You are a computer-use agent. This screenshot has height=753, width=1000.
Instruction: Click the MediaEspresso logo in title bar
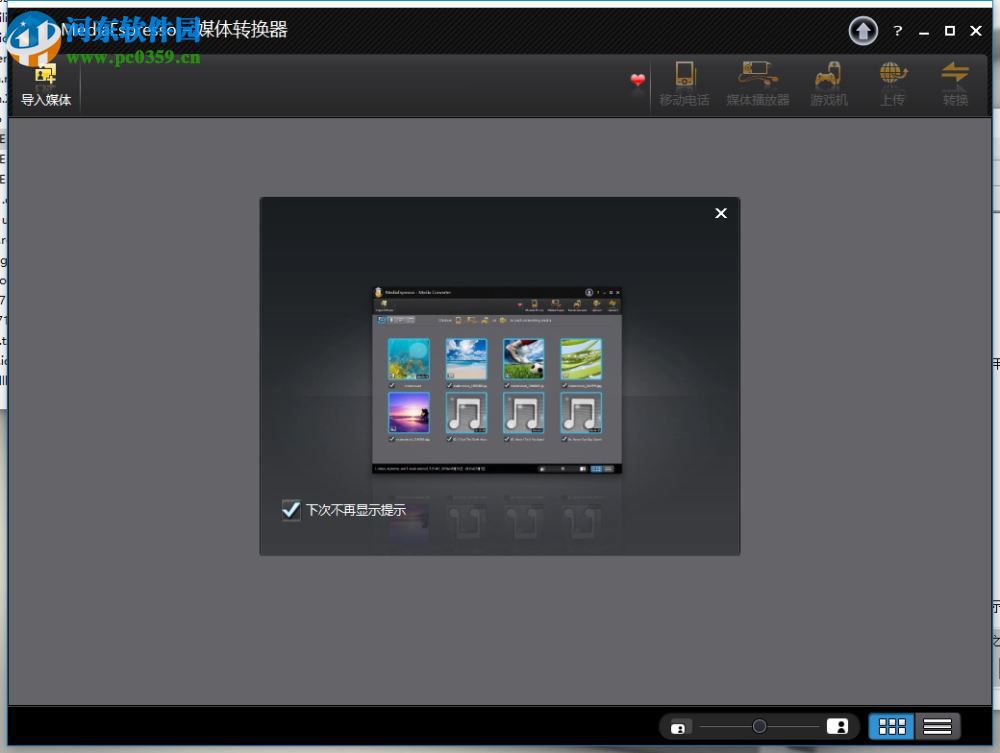42,31
